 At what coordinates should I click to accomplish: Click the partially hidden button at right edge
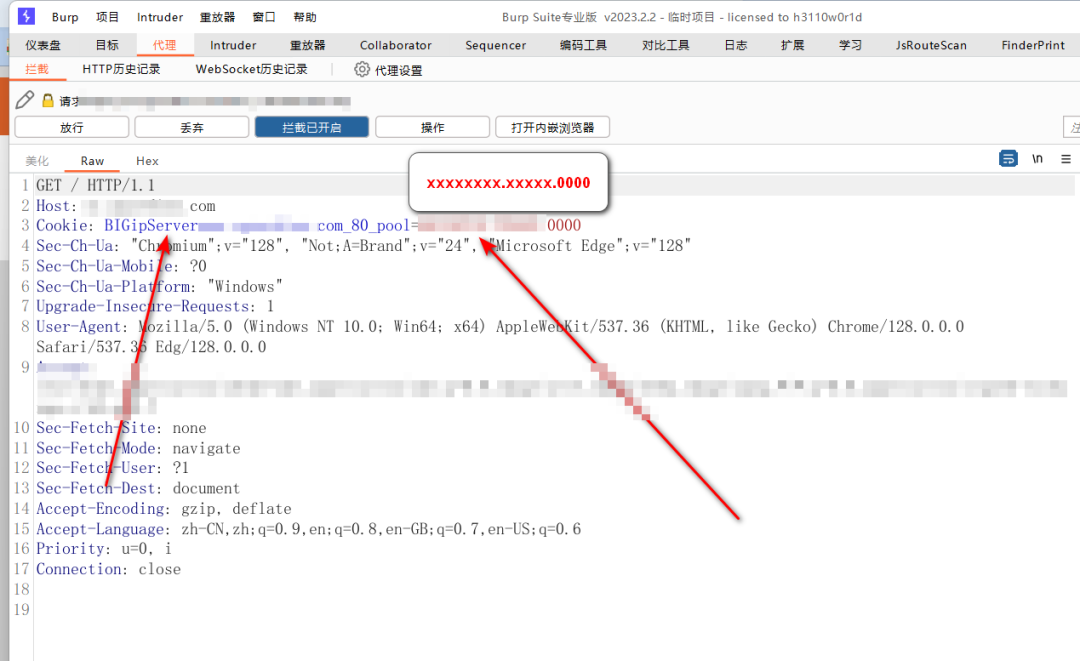point(1072,127)
